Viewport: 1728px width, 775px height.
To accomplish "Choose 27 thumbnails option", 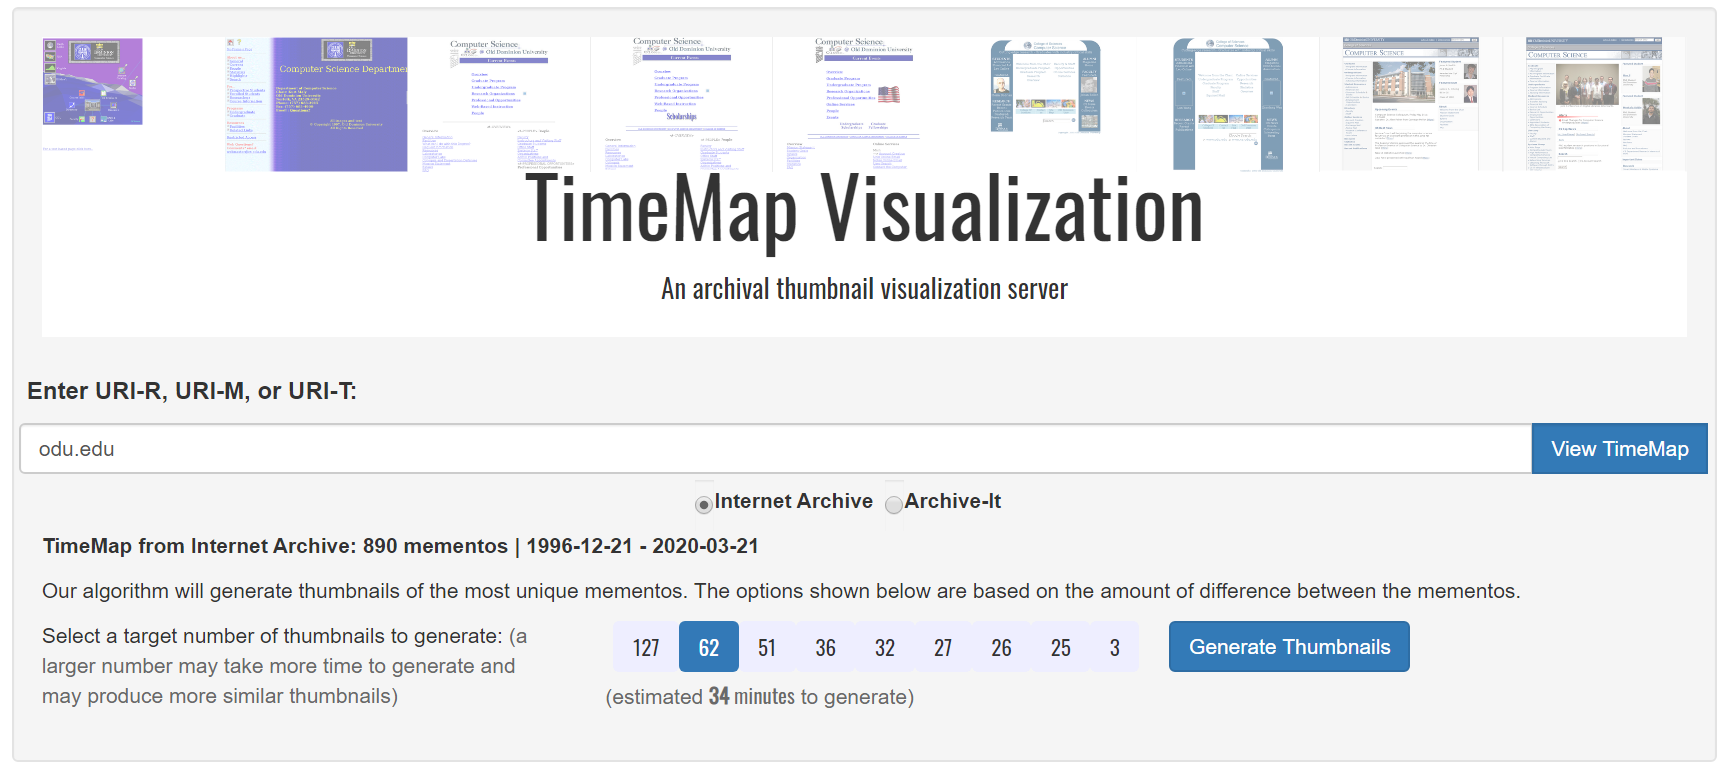I will point(943,648).
